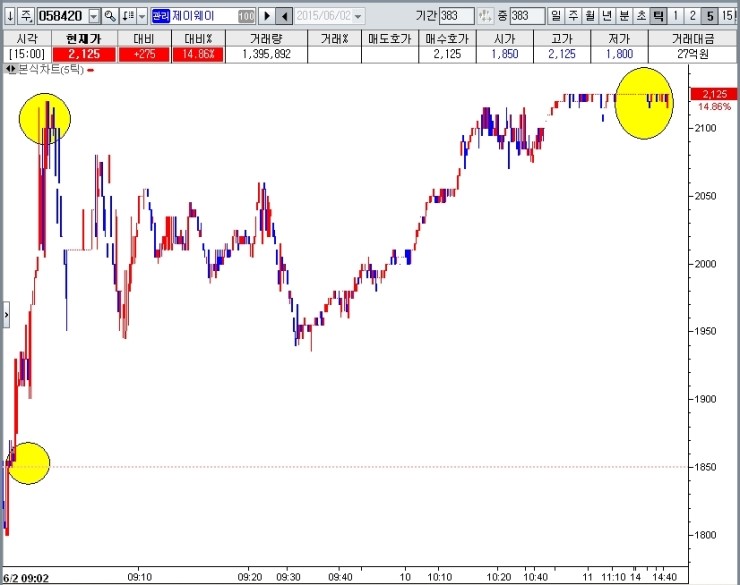This screenshot has width=740, height=585.
Task: Click the red dash marker after chart title
Action: coord(90,71)
